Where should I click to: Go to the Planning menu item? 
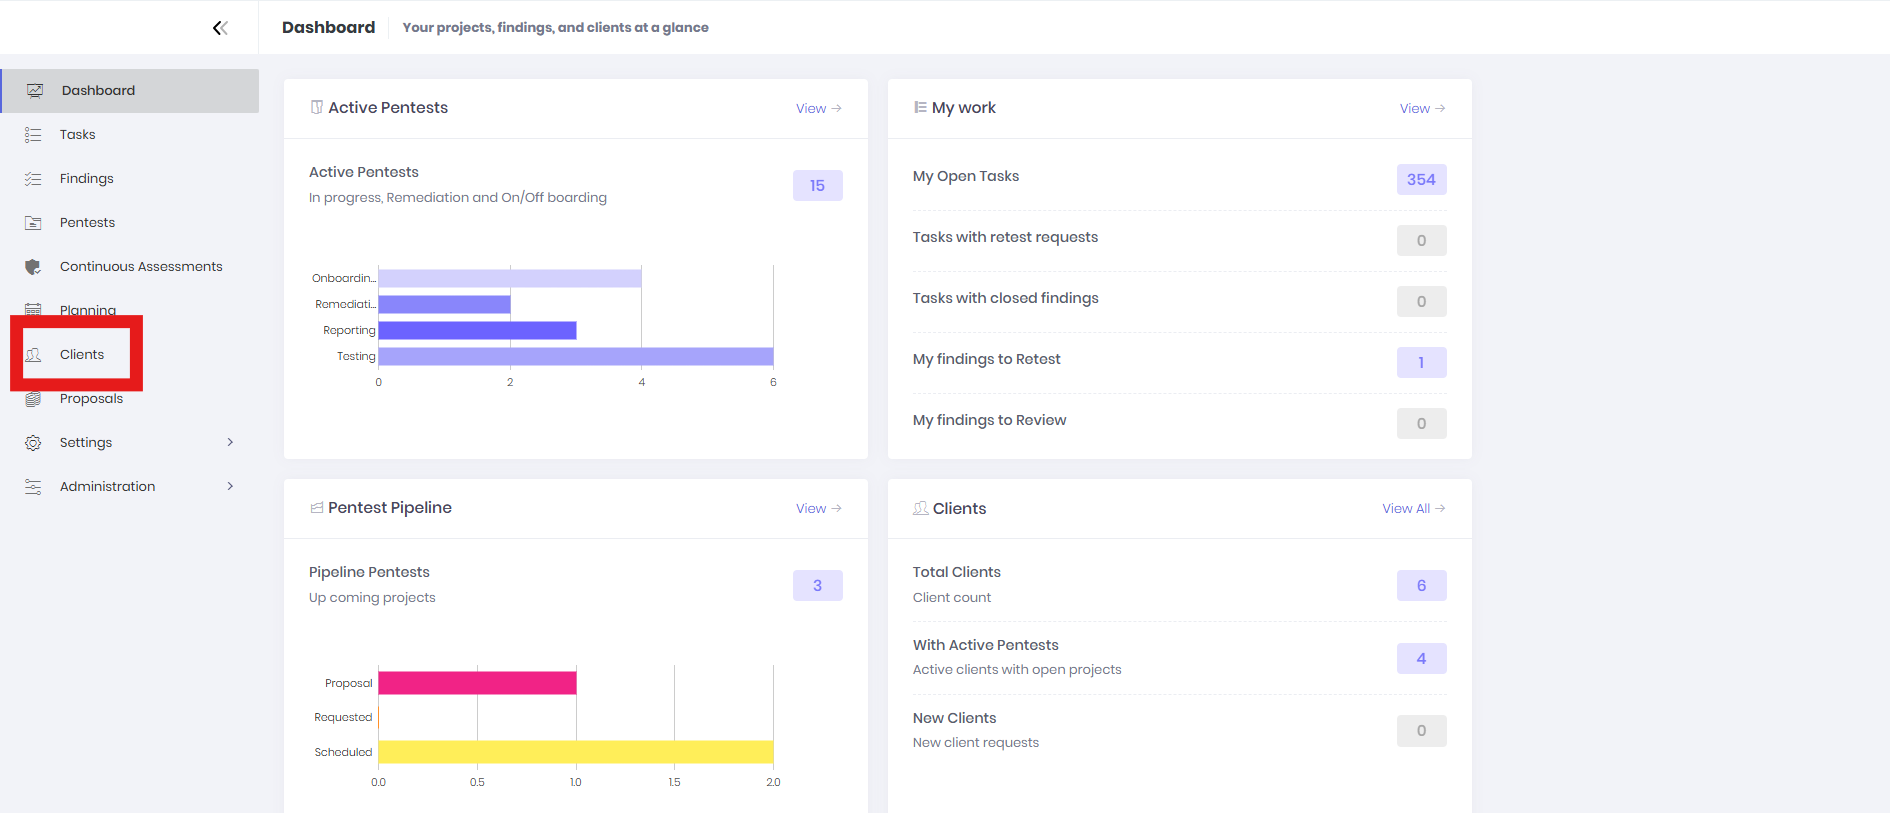(x=88, y=309)
